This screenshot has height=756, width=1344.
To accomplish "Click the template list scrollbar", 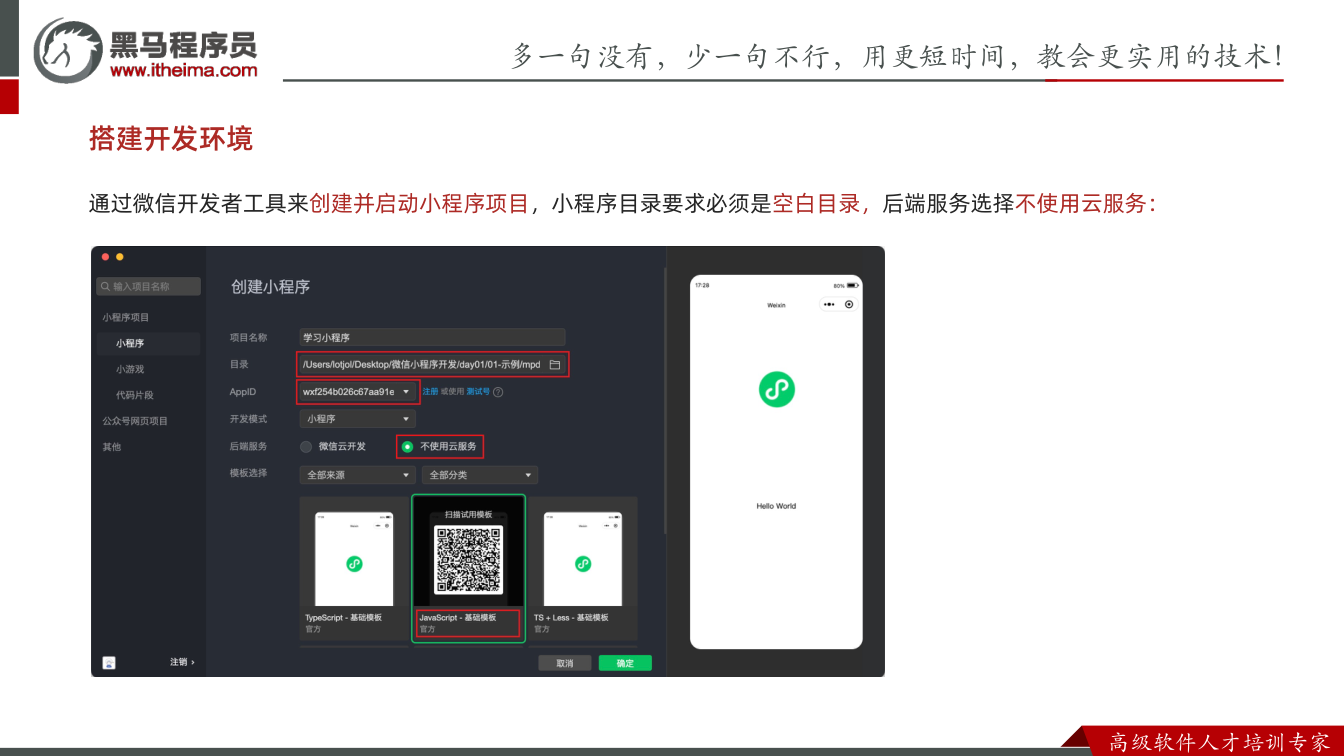I will tap(665, 400).
